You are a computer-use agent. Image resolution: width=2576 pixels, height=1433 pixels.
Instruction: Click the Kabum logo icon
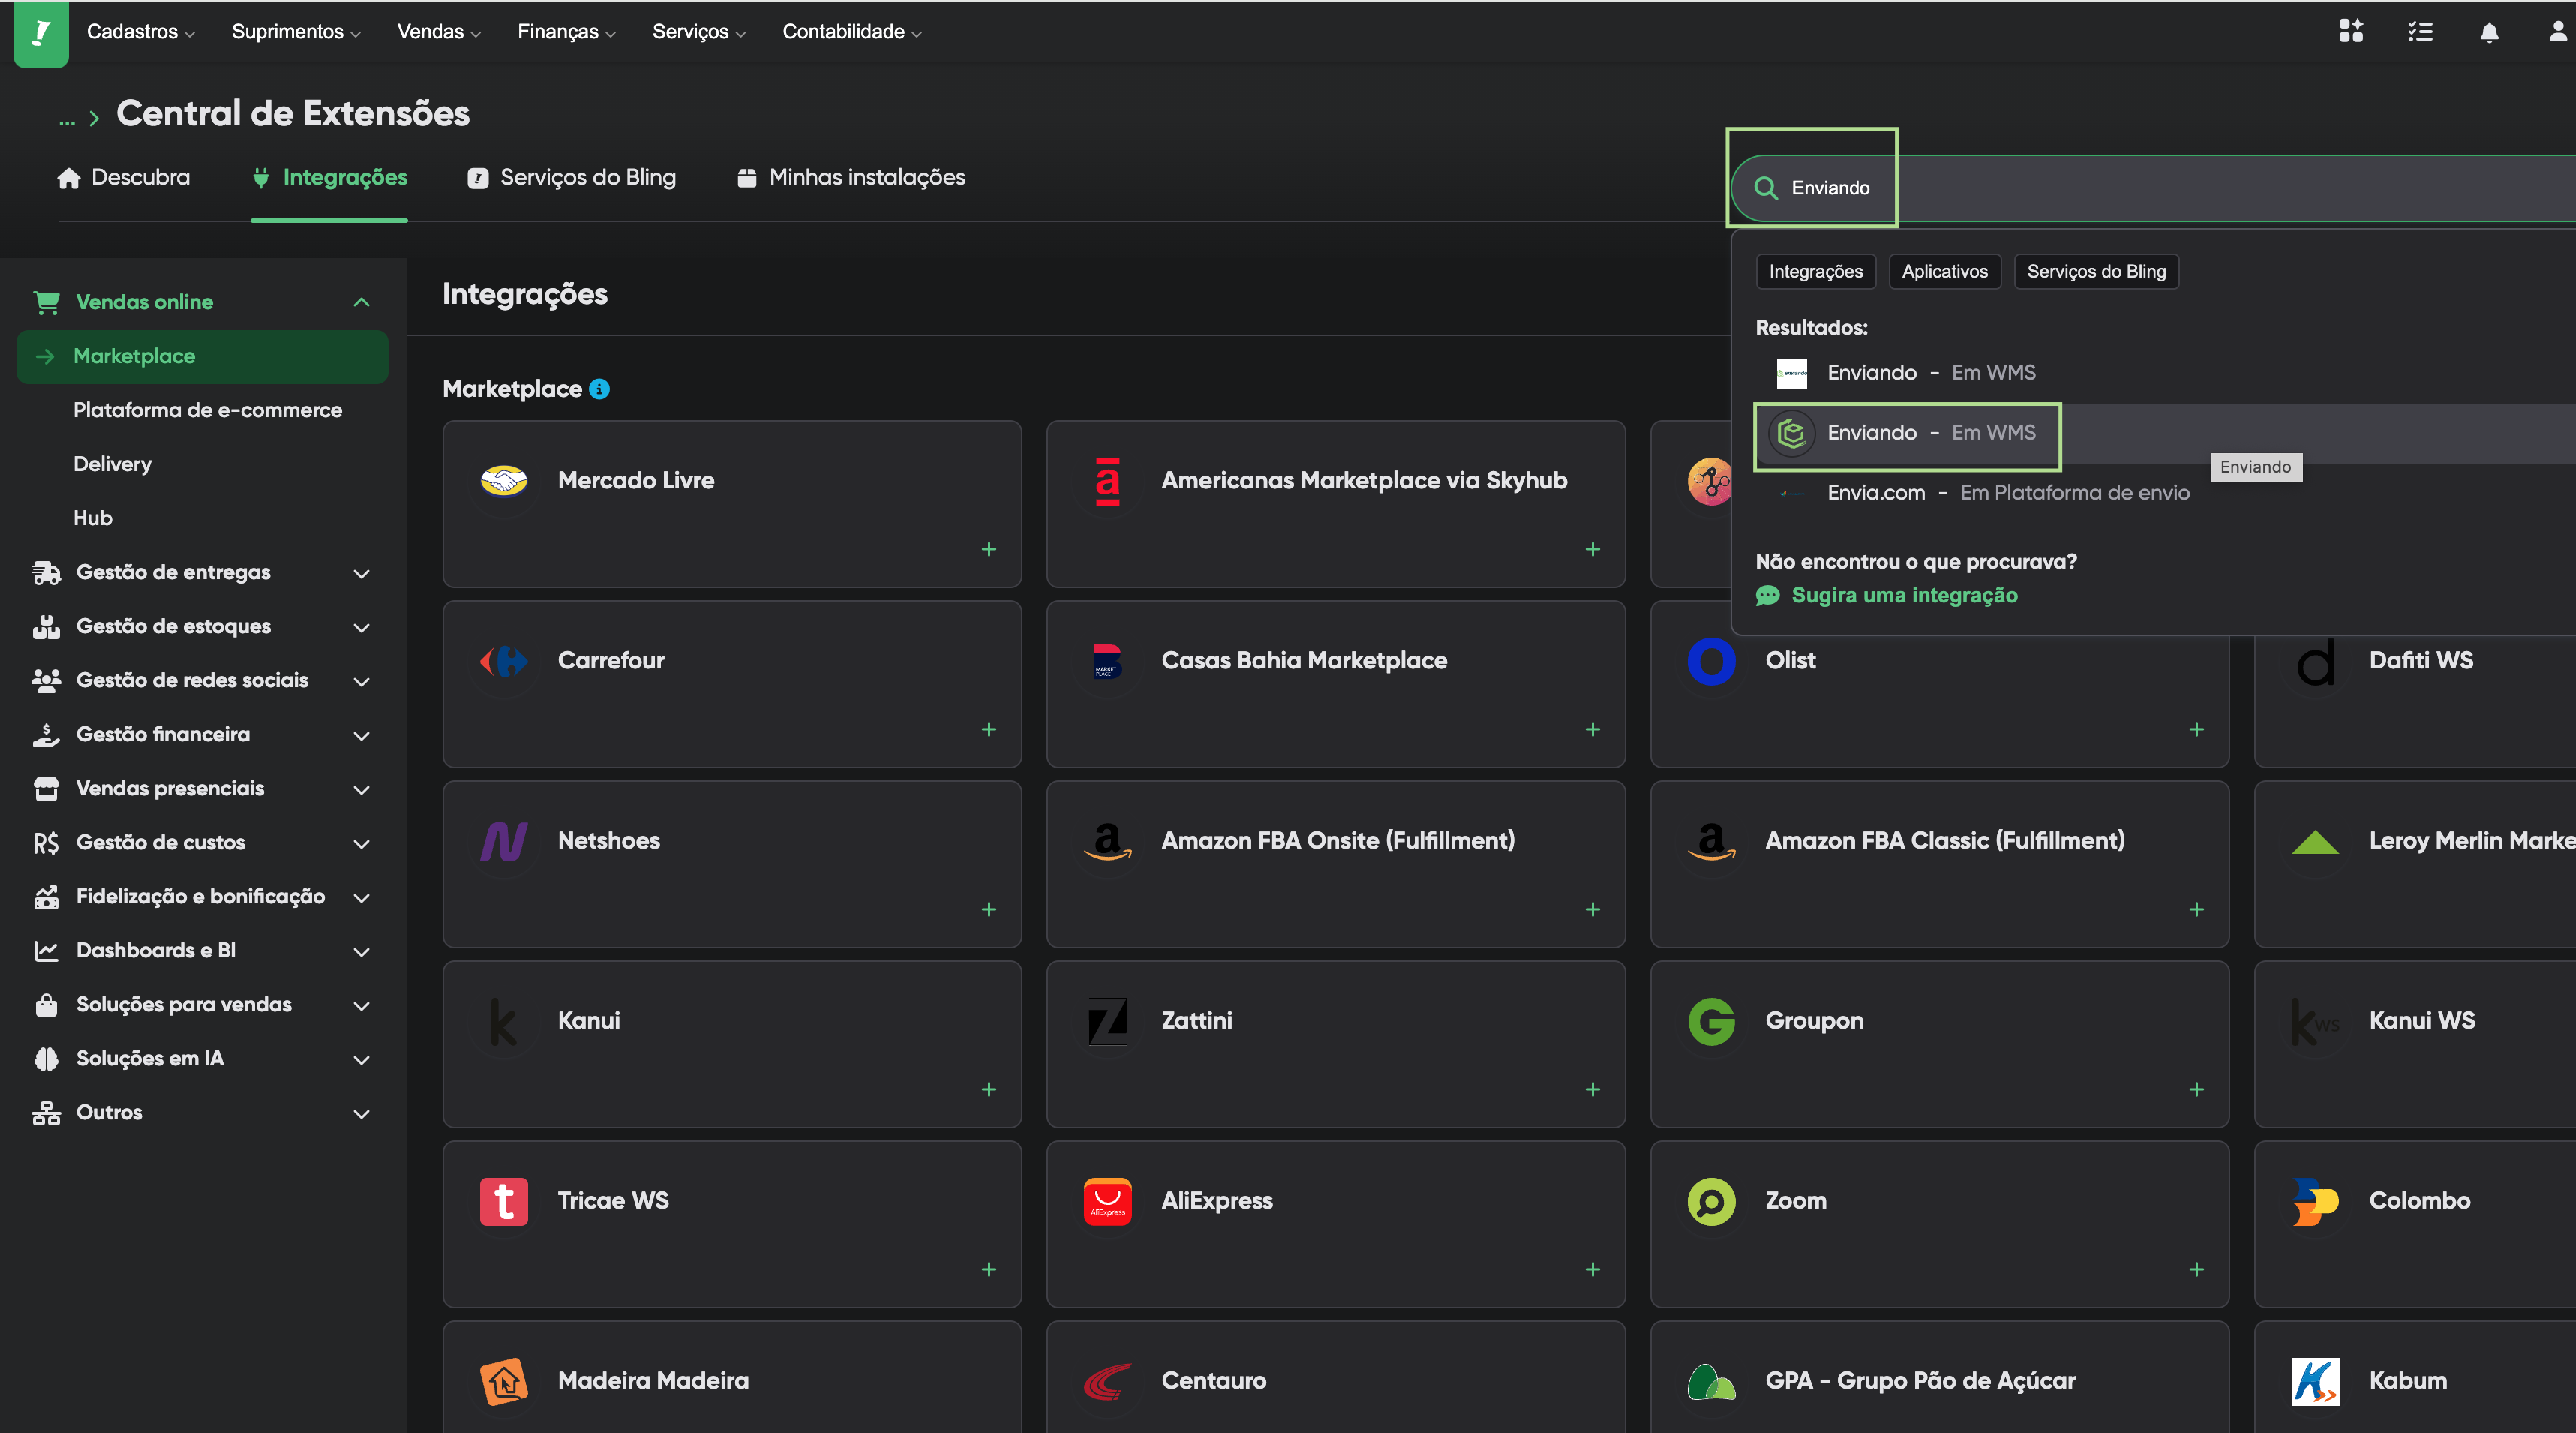point(2315,1381)
